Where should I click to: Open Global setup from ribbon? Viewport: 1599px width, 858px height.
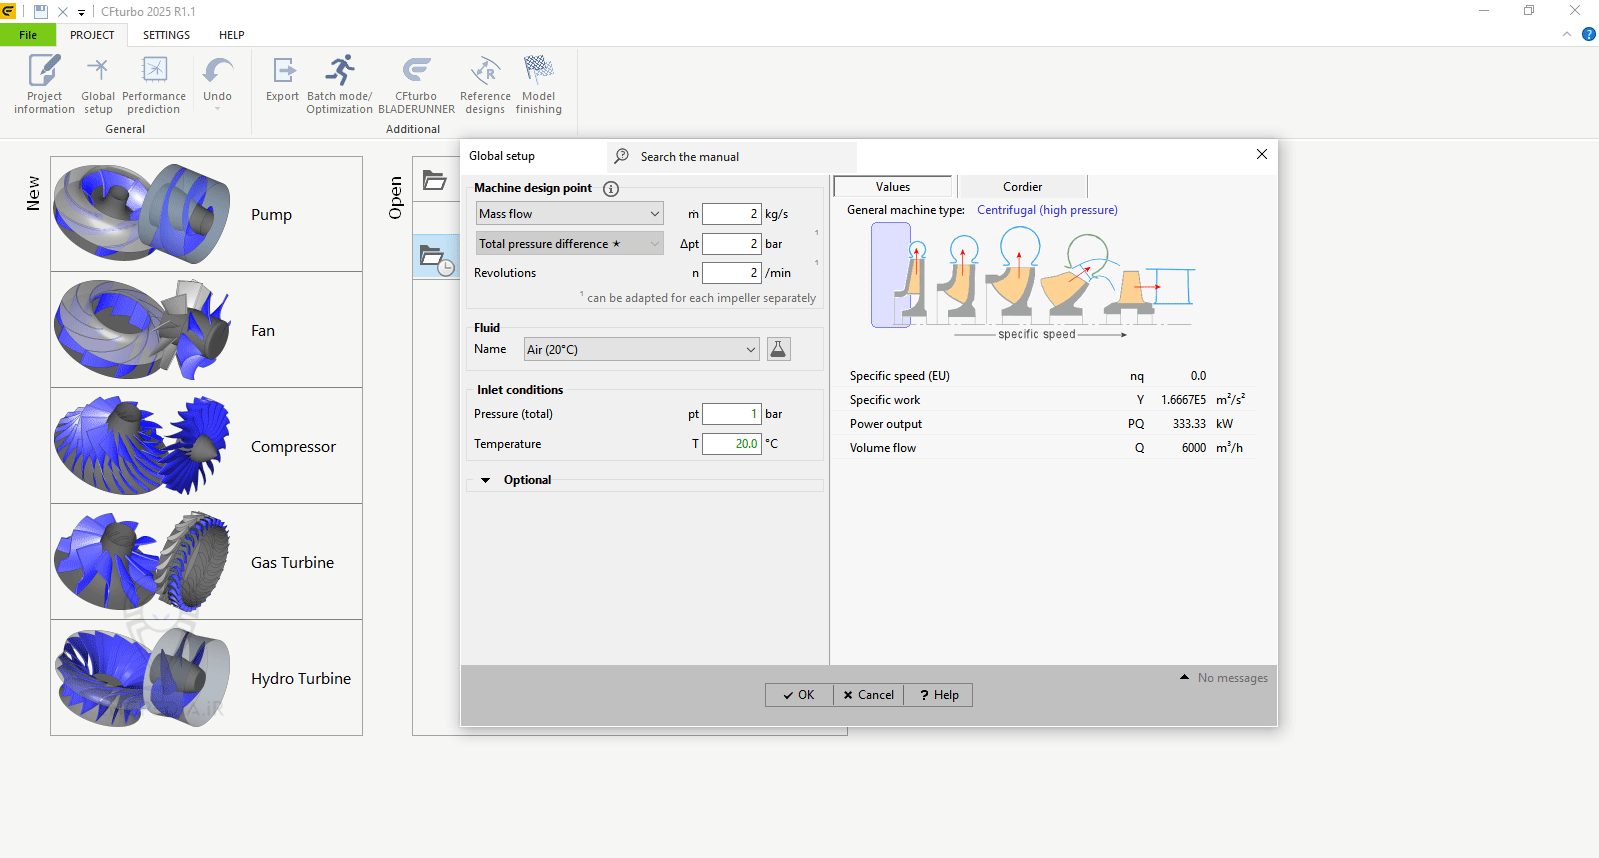98,84
